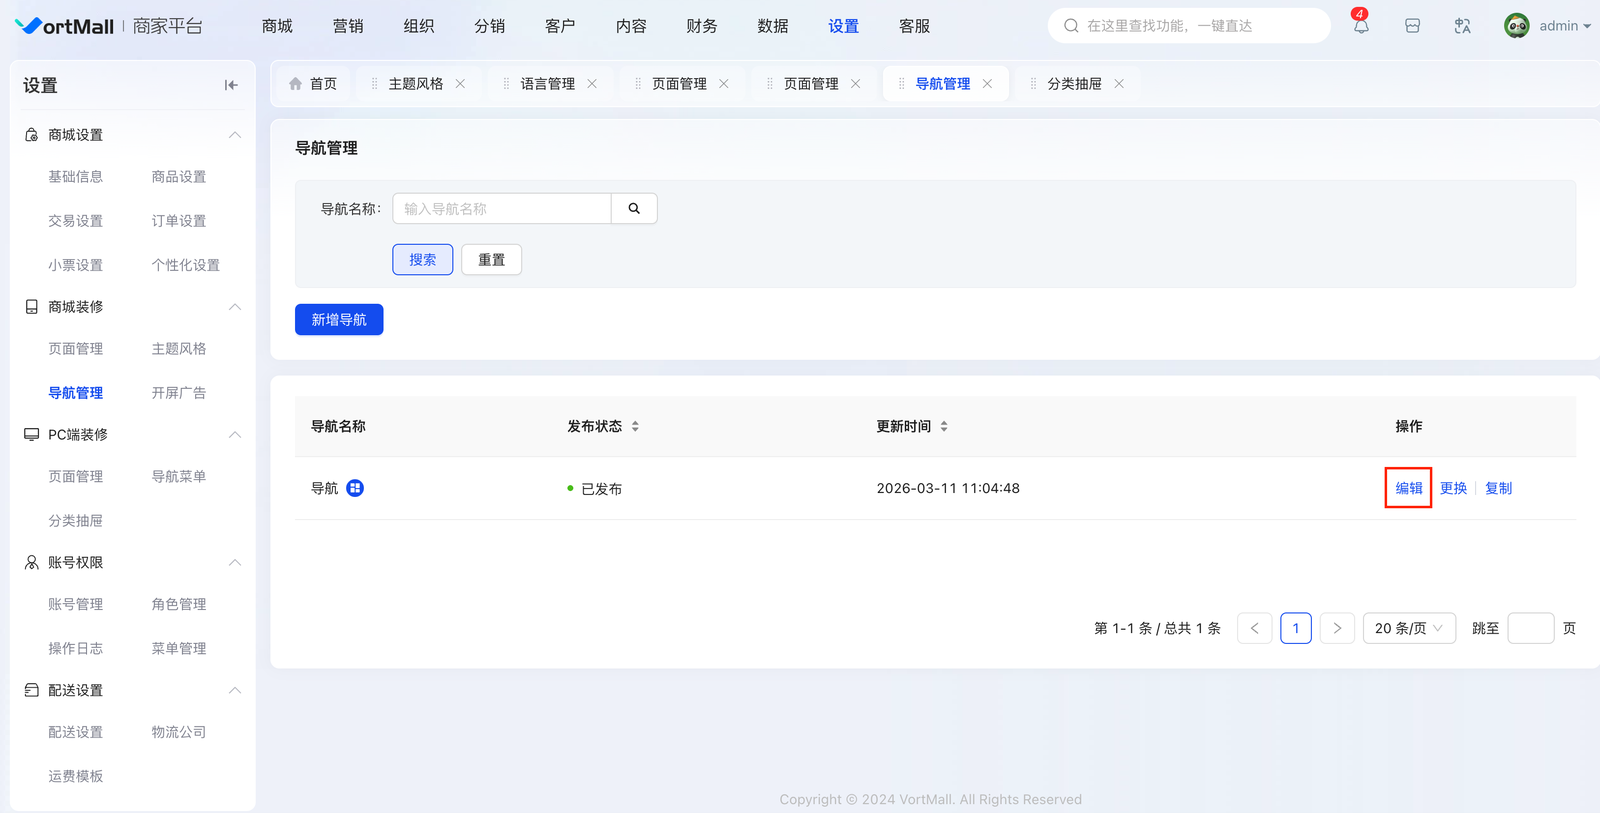Screen dimensions: 1600x813
Task: Open 角色管理 in sidebar
Action: coord(179,605)
